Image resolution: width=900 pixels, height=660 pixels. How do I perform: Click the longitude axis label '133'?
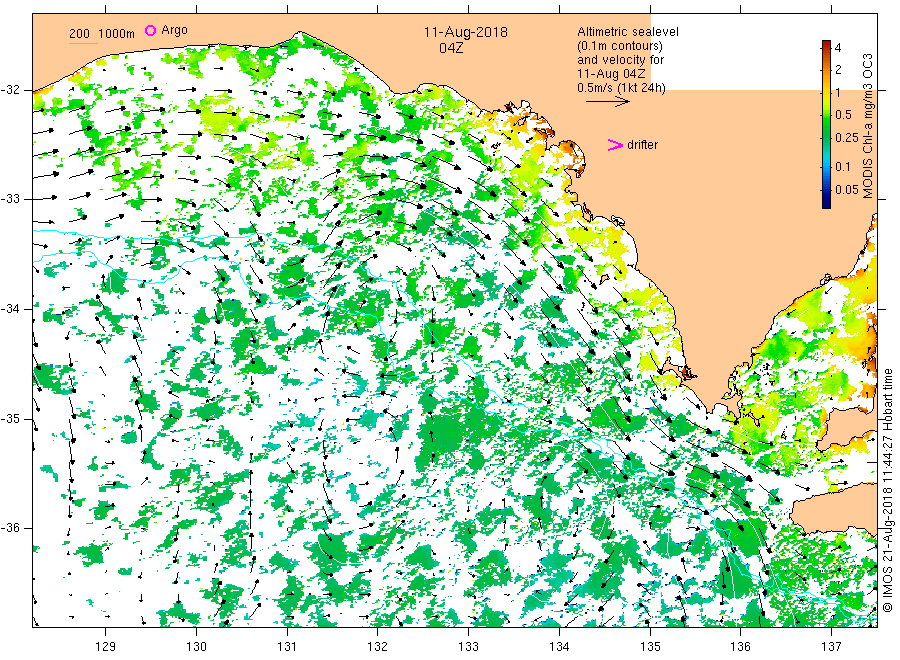pos(468,647)
